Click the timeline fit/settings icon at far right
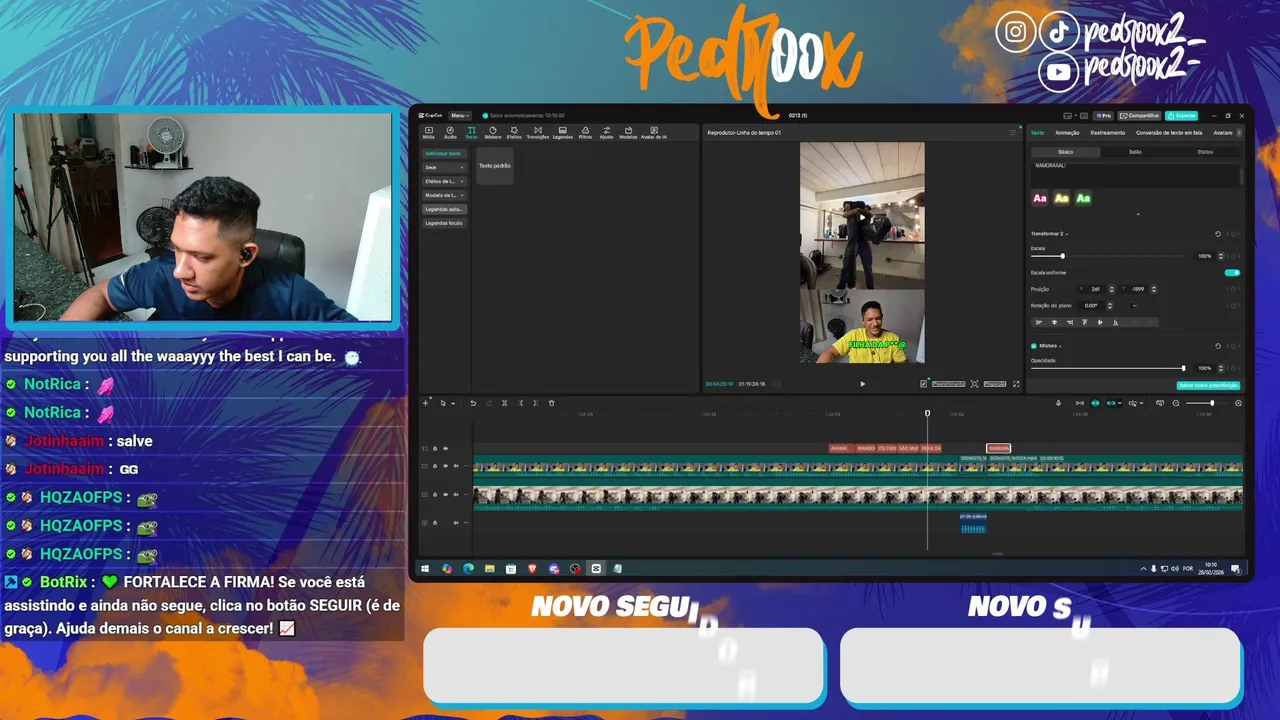1280x720 pixels. pos(1238,403)
